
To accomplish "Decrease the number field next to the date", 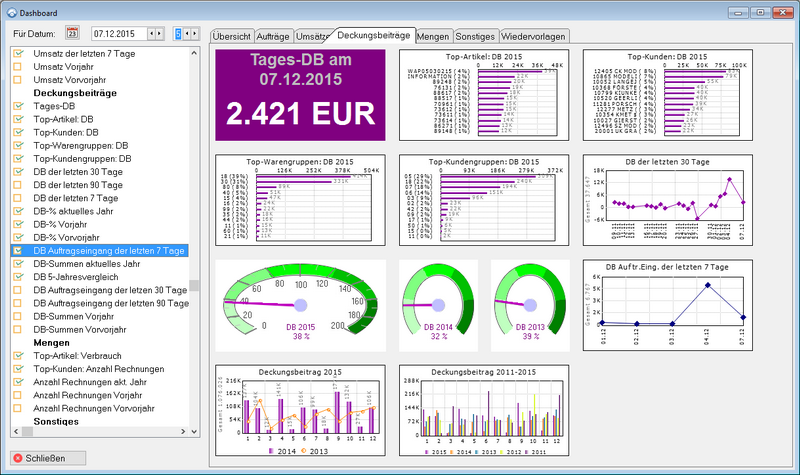I will click(188, 34).
